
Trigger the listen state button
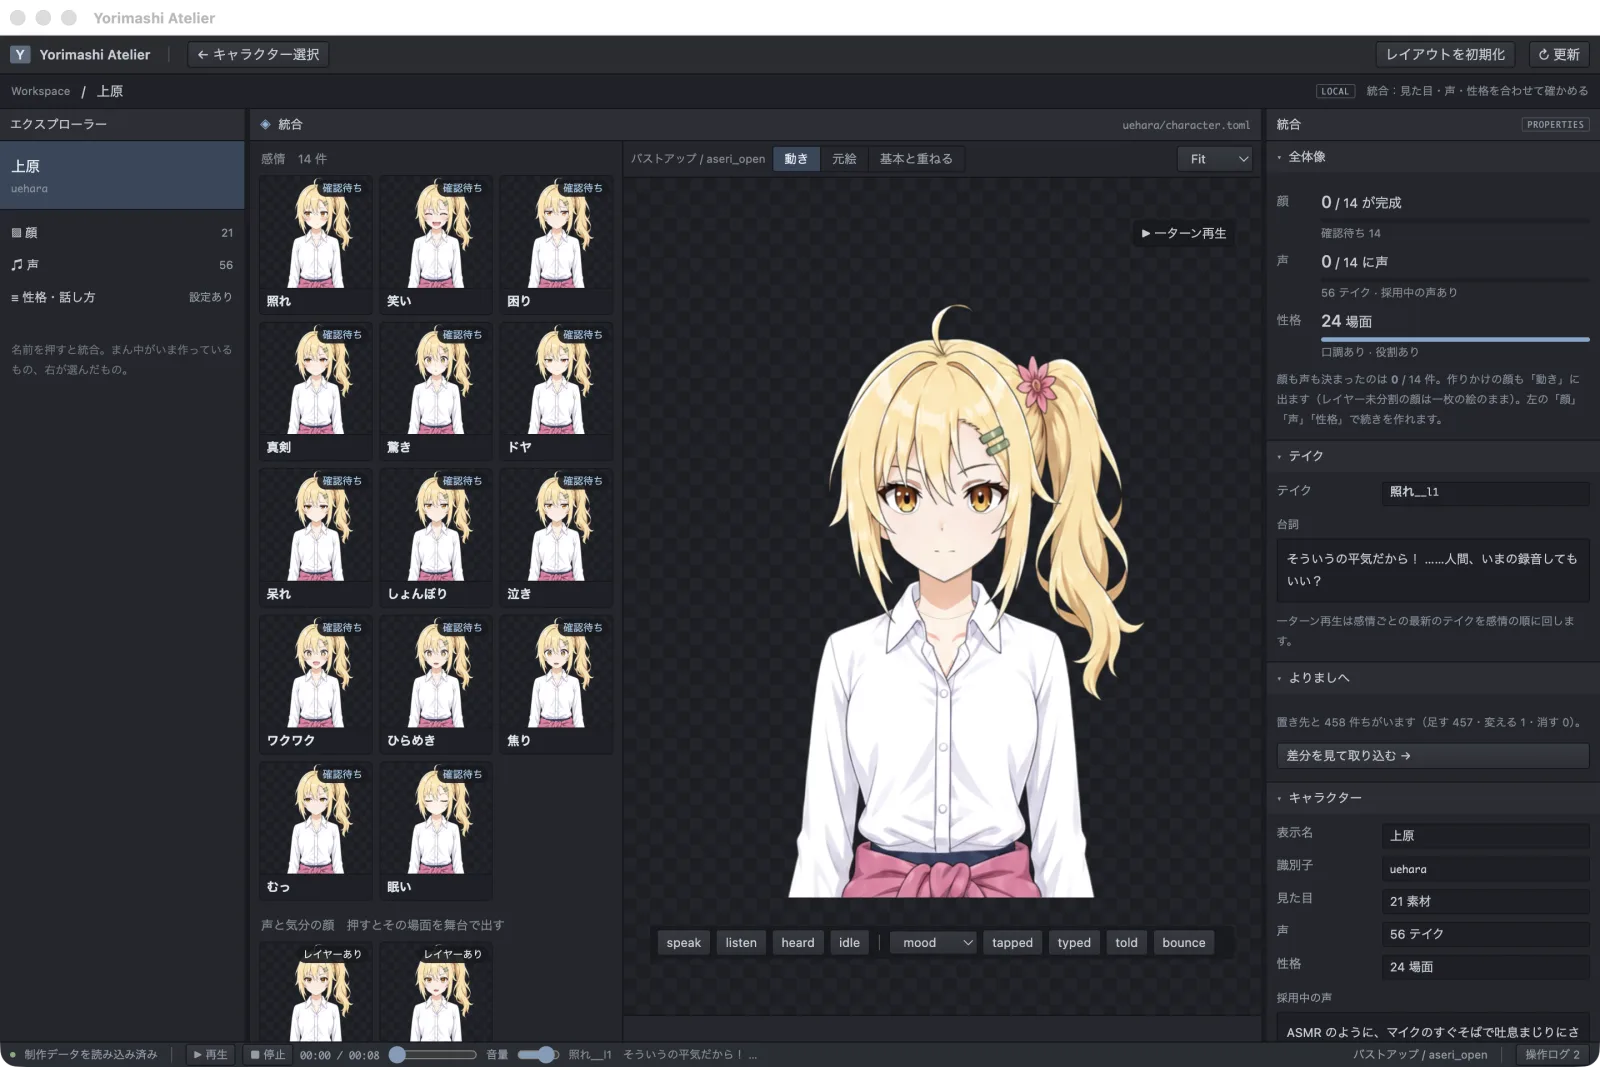tap(741, 943)
